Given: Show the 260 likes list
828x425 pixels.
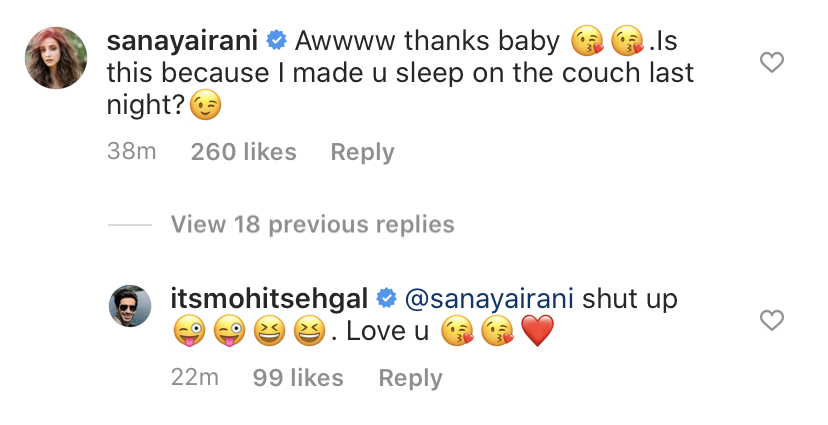Looking at the screenshot, I should 243,152.
